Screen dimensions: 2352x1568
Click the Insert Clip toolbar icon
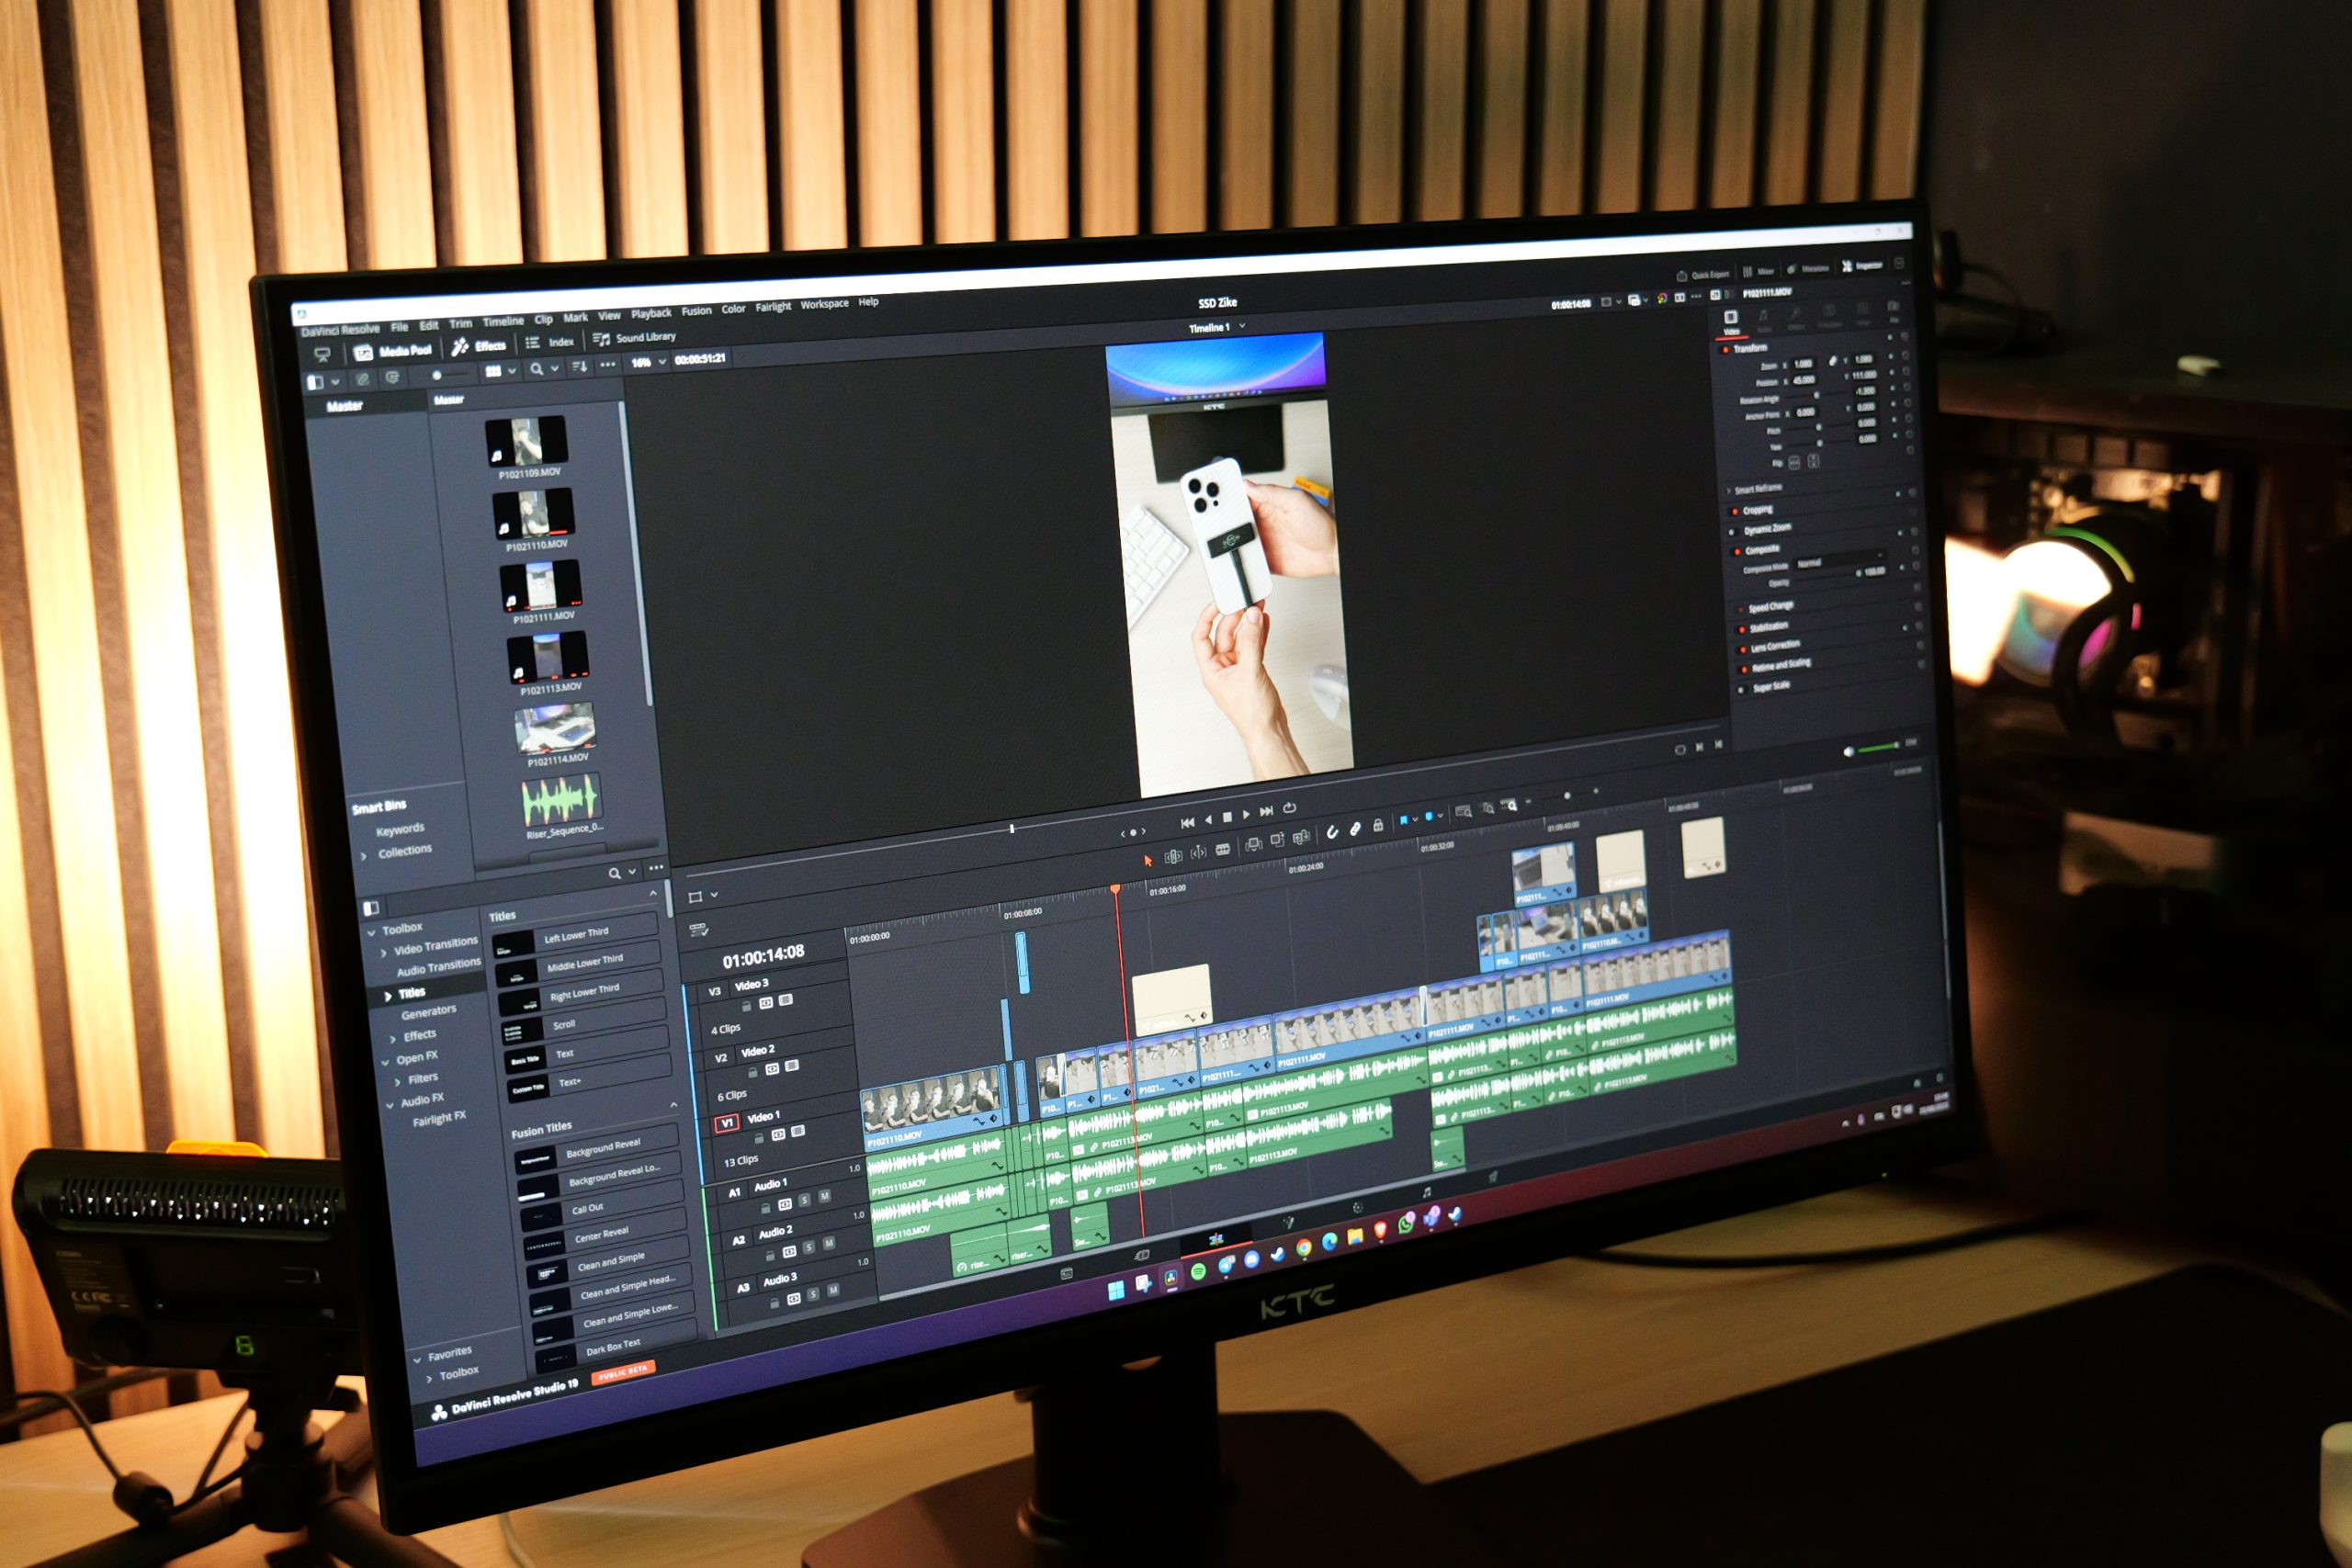click(1253, 846)
